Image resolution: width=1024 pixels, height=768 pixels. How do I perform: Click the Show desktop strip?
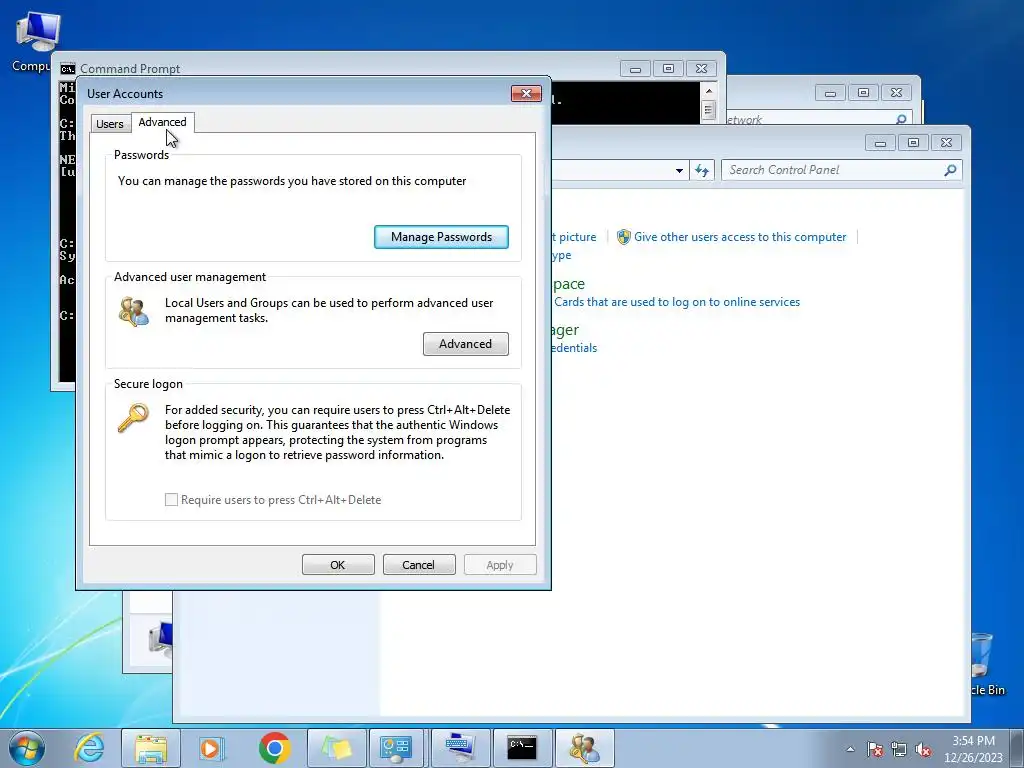(x=1016, y=749)
